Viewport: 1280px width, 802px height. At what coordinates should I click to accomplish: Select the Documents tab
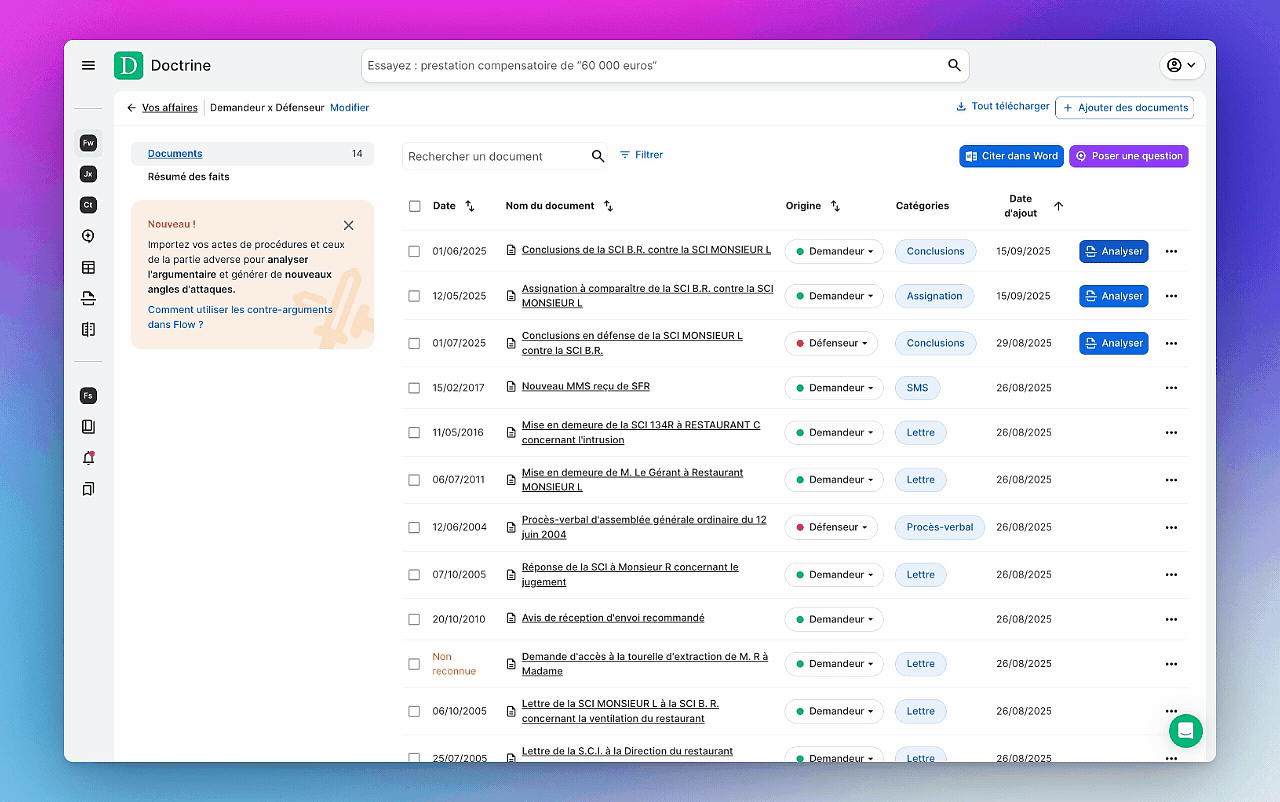[x=175, y=154]
